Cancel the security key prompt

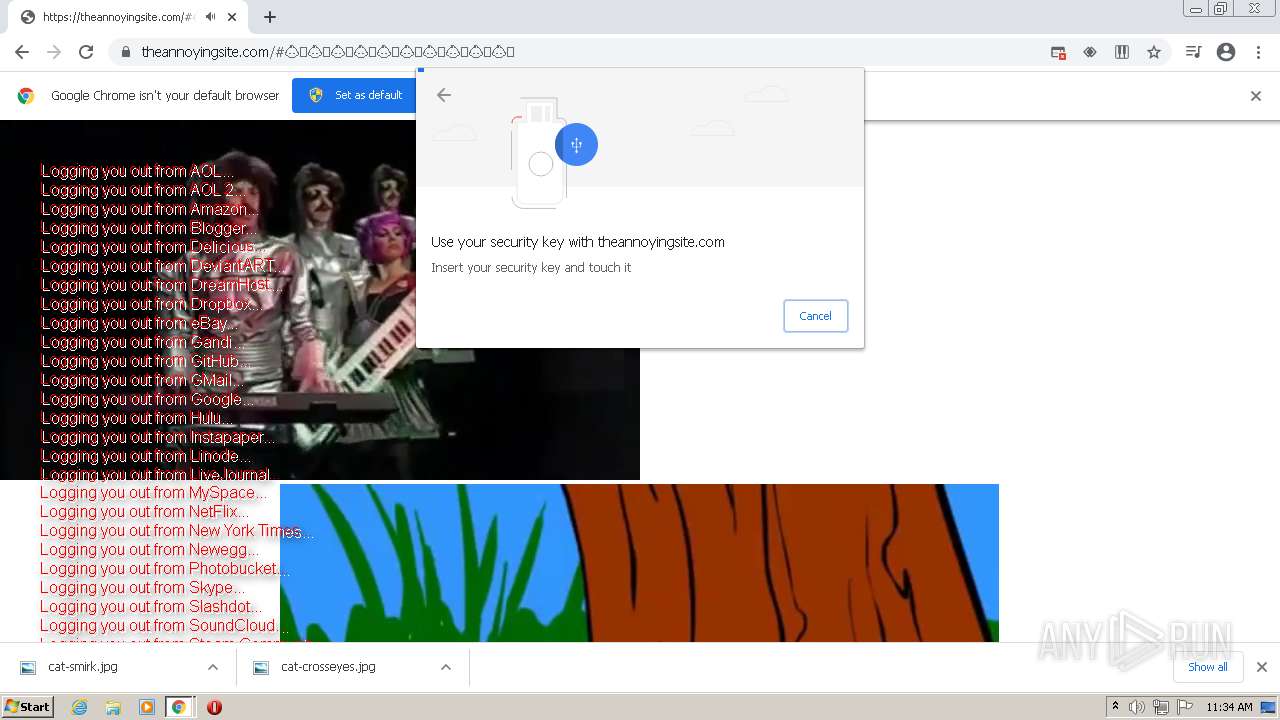815,316
